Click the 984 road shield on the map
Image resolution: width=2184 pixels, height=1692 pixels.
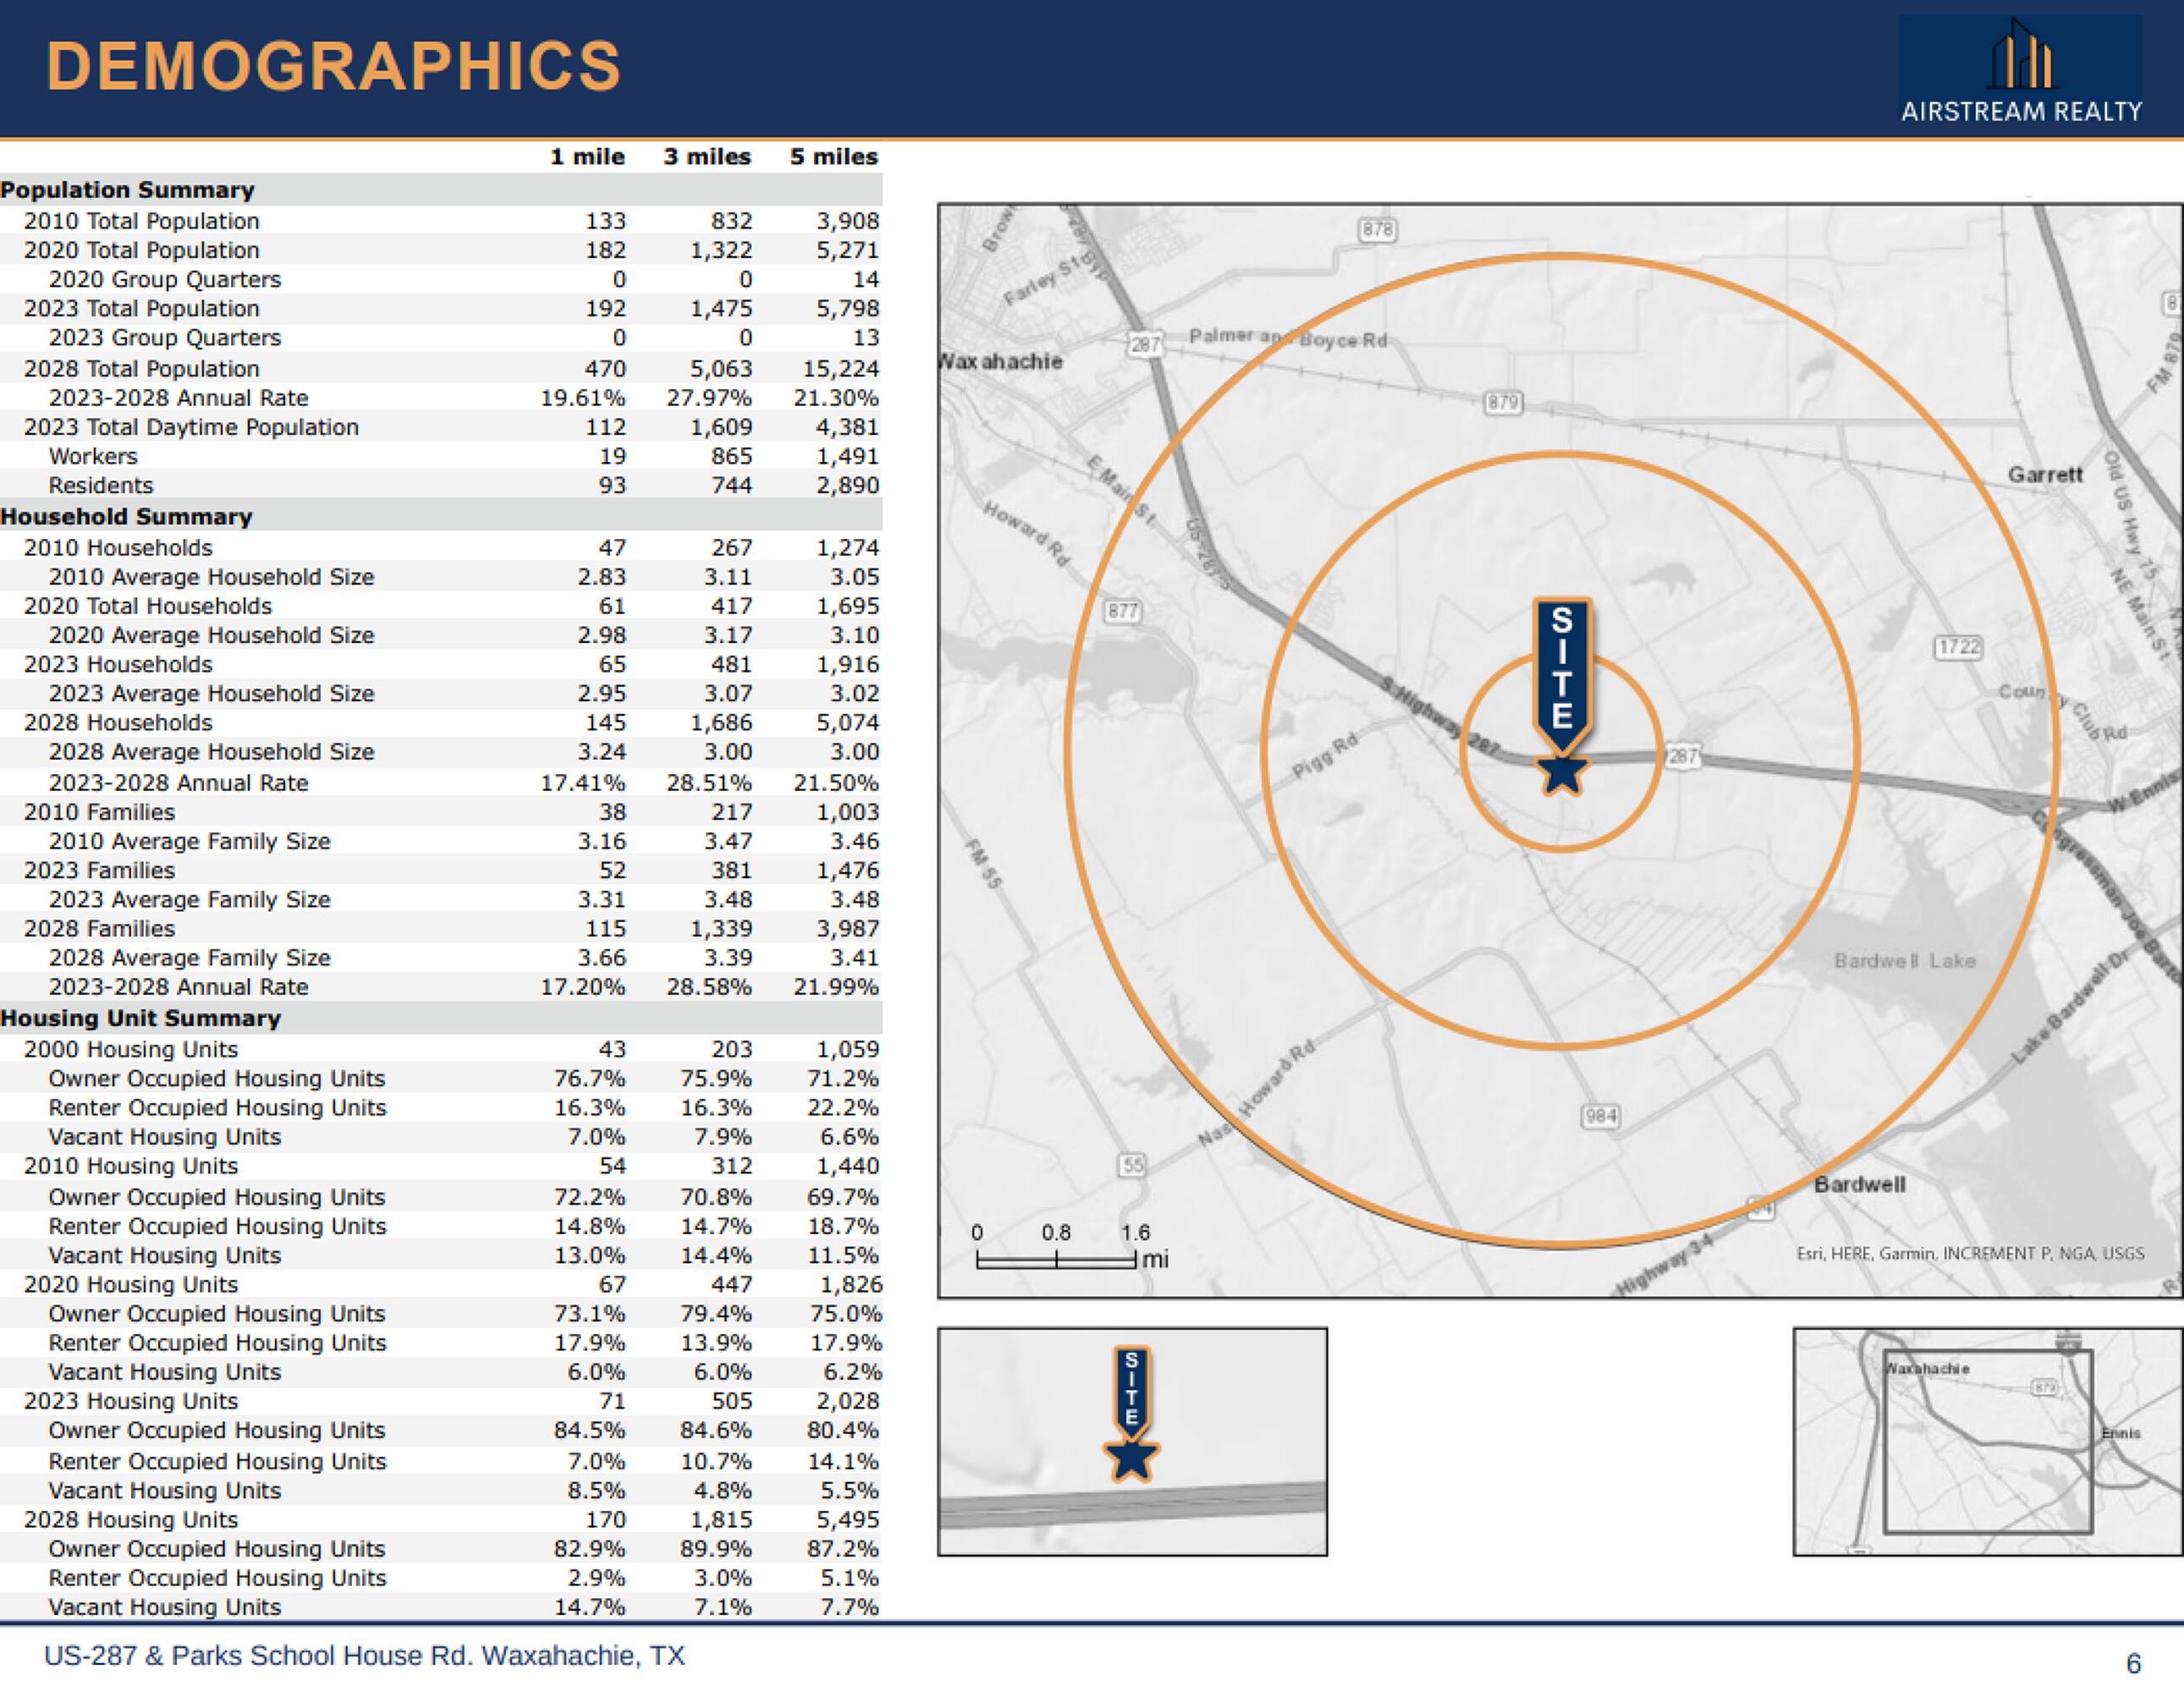click(x=1600, y=1116)
